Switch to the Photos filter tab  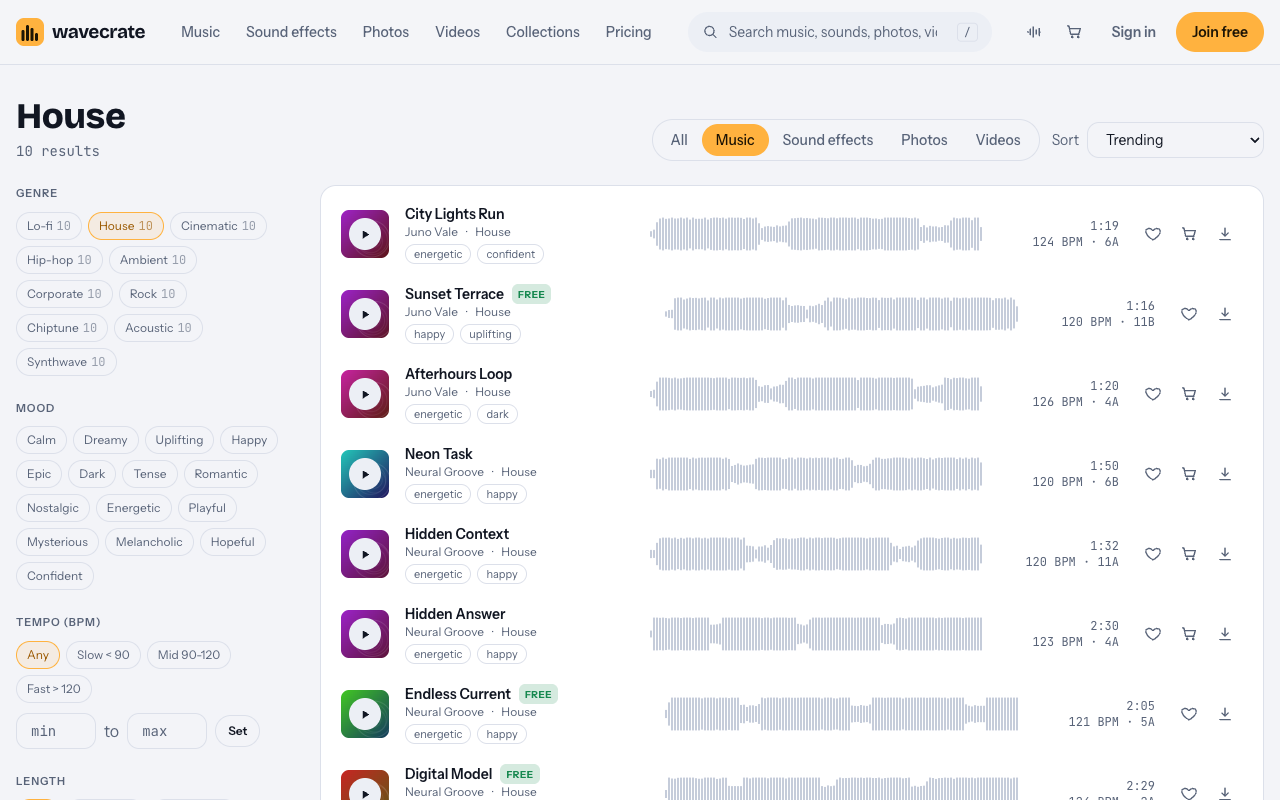point(924,140)
